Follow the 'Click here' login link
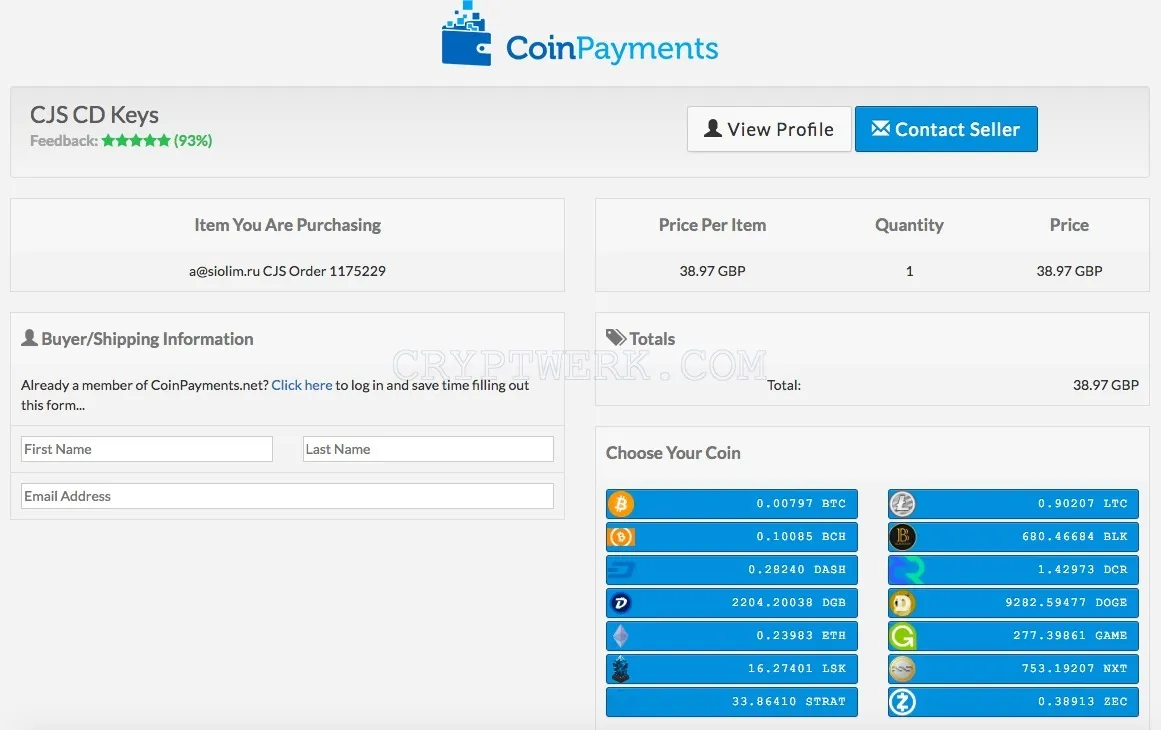1161x730 pixels. point(301,385)
